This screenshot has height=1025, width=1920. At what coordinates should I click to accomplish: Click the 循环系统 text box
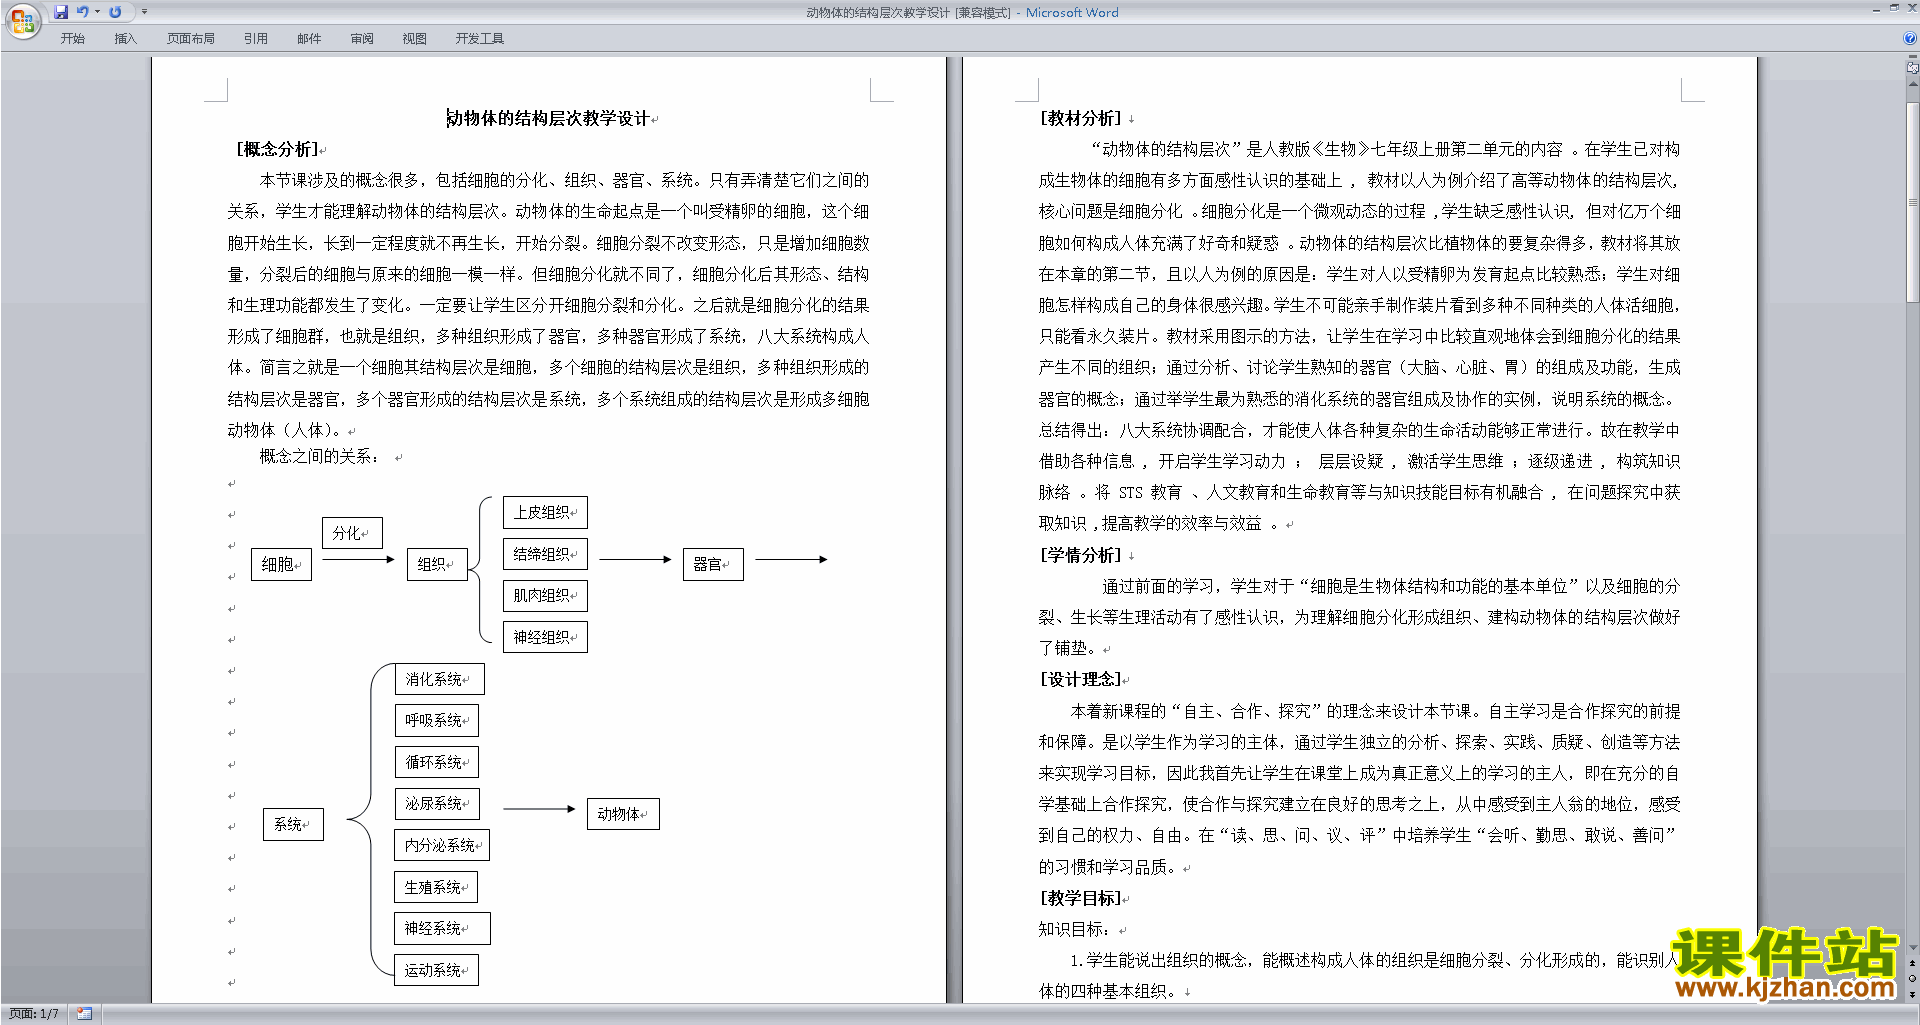tap(437, 762)
